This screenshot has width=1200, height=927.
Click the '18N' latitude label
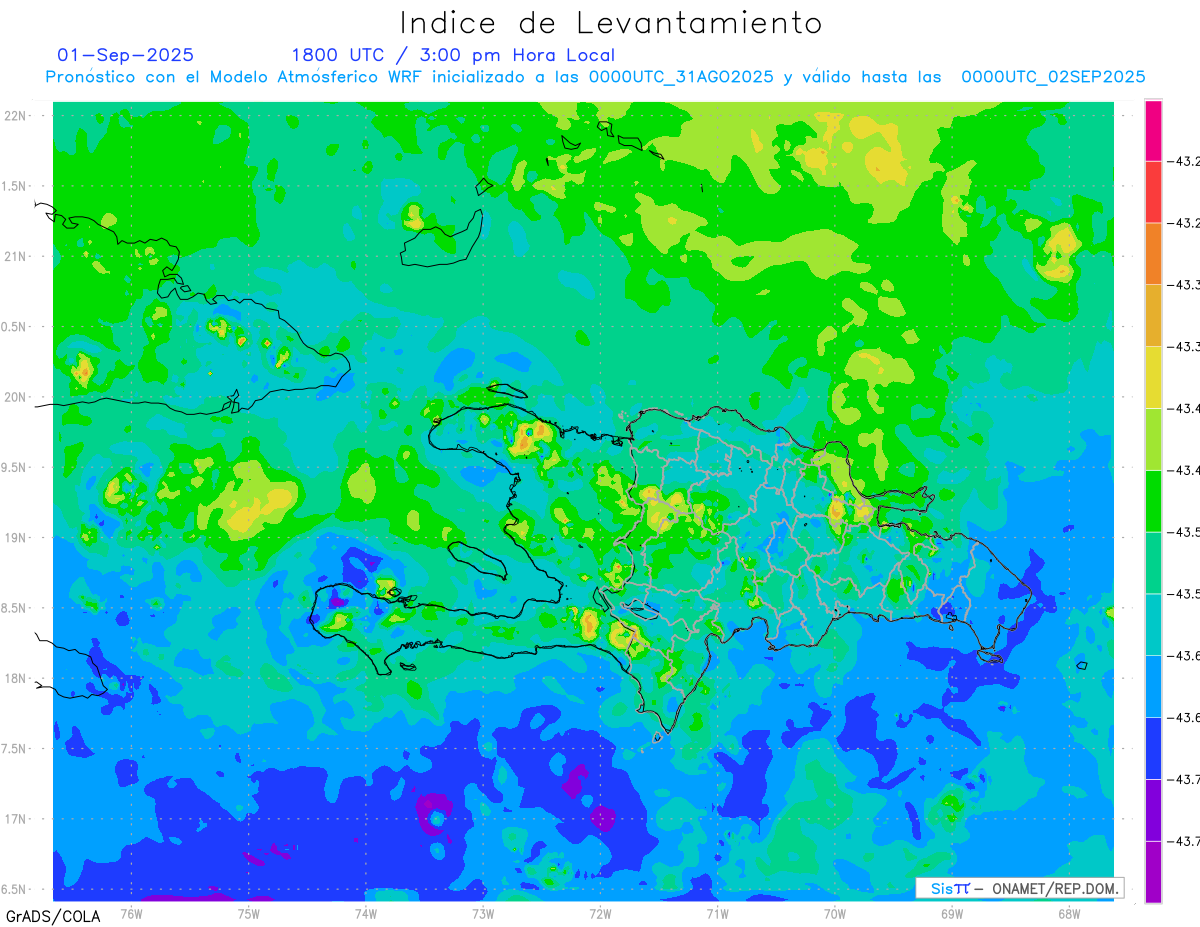click(x=17, y=678)
